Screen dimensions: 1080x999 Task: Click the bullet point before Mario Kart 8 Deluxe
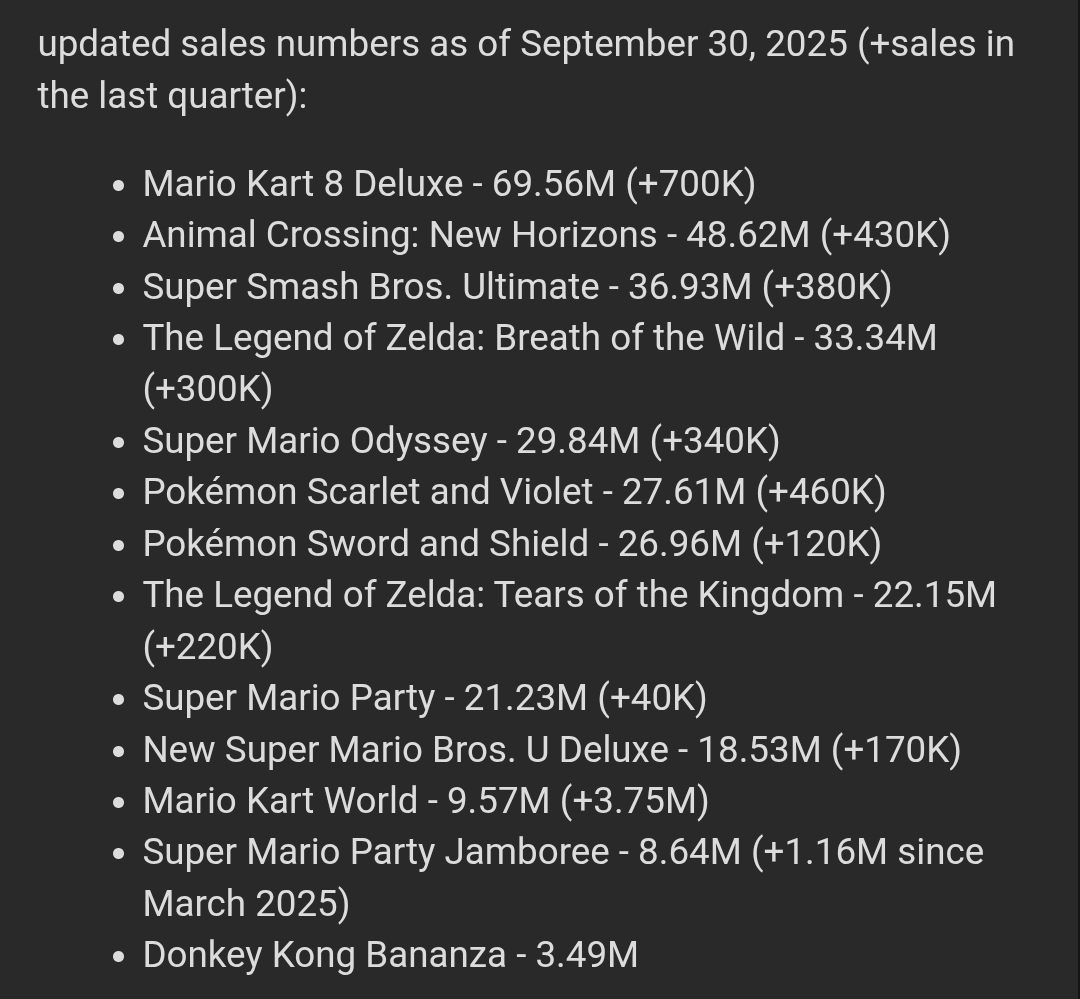[120, 186]
